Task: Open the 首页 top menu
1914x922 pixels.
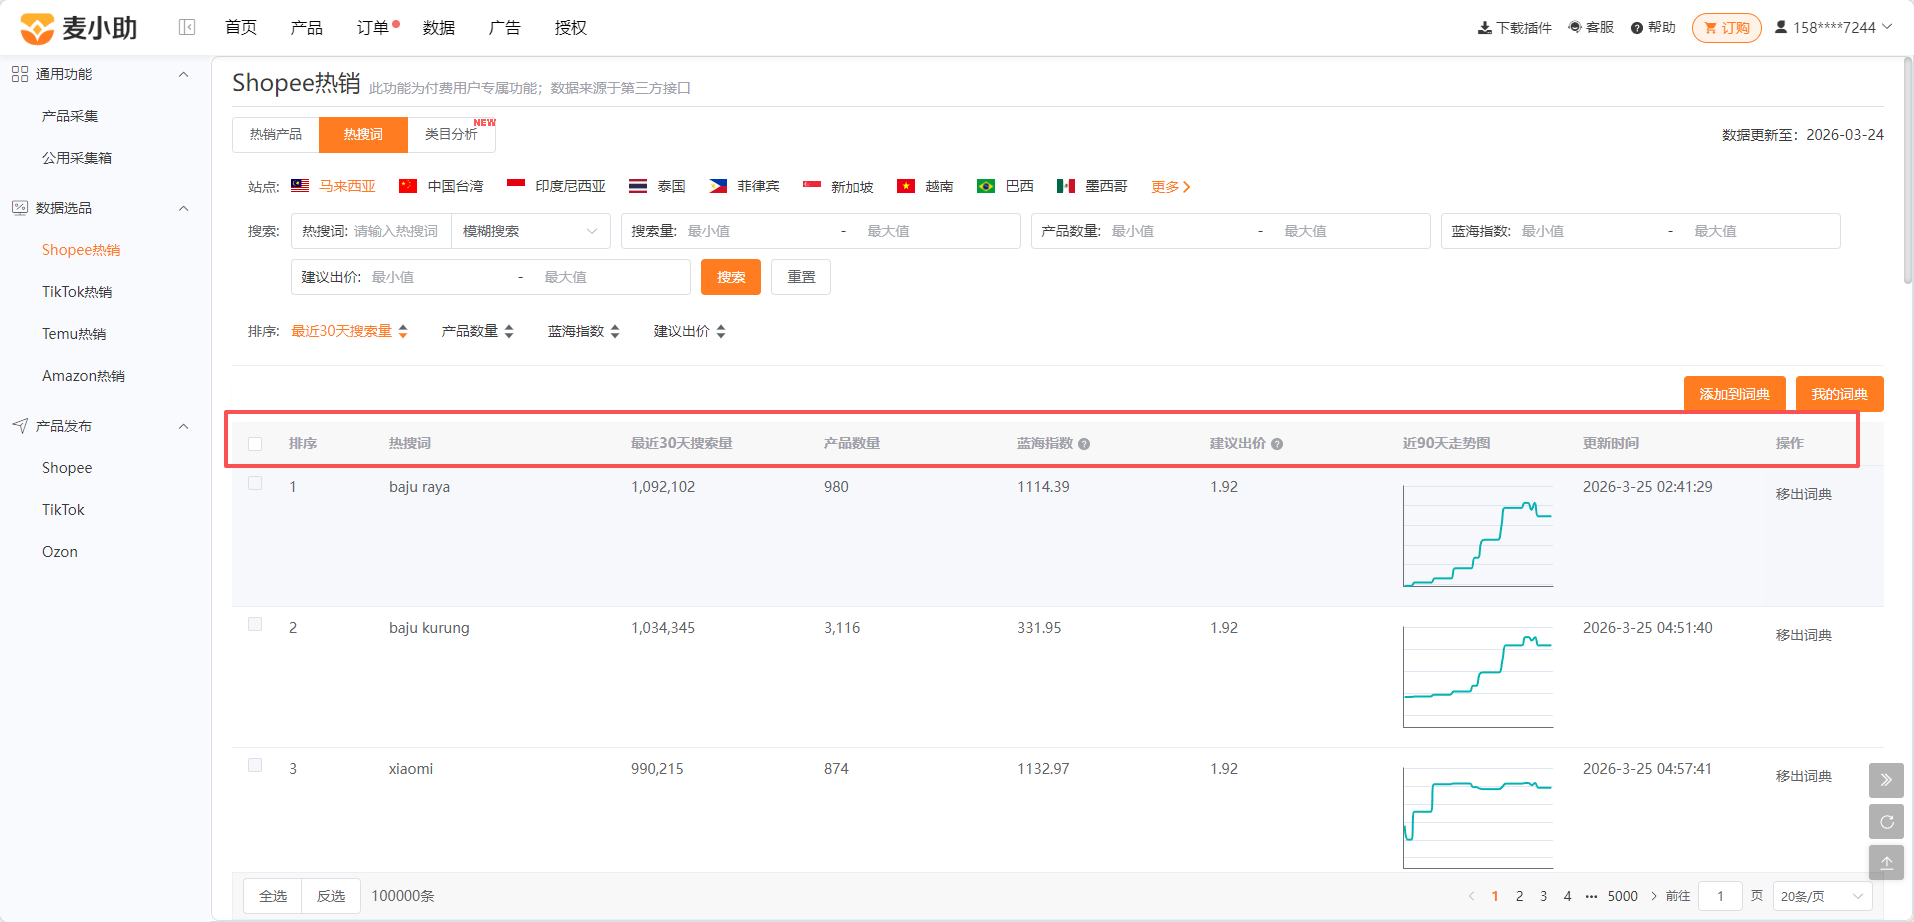Action: click(x=241, y=27)
